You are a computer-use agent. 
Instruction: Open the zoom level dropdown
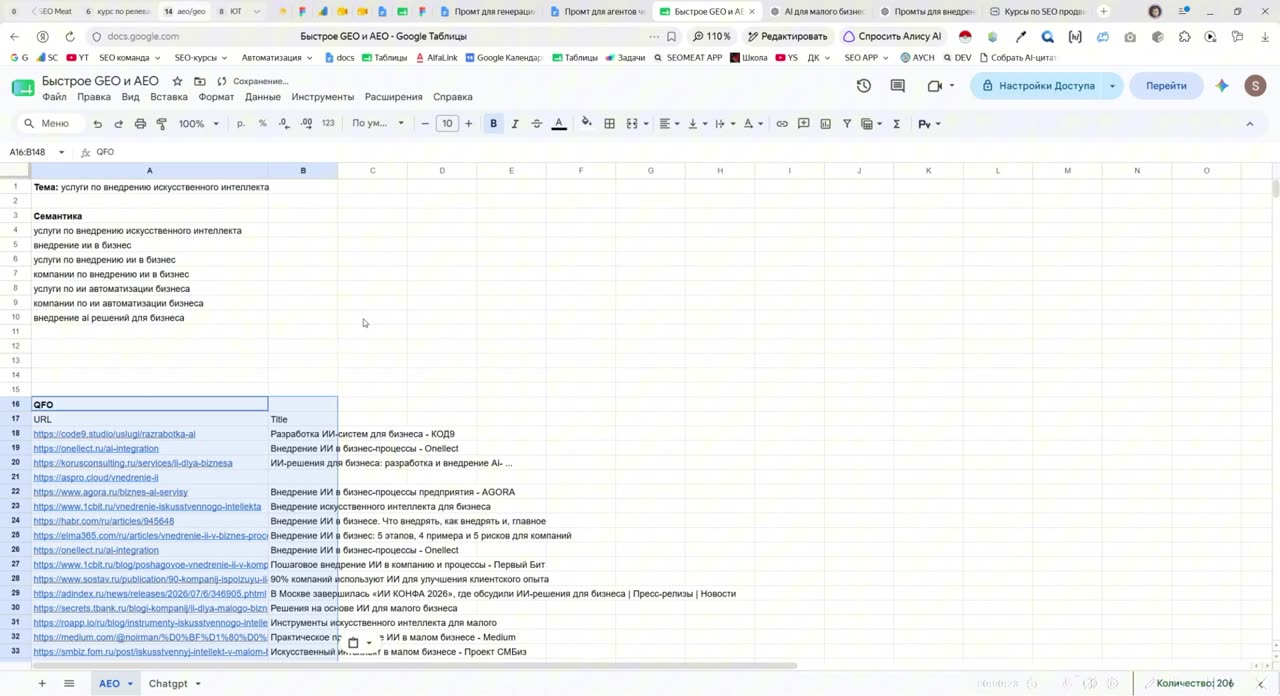199,124
